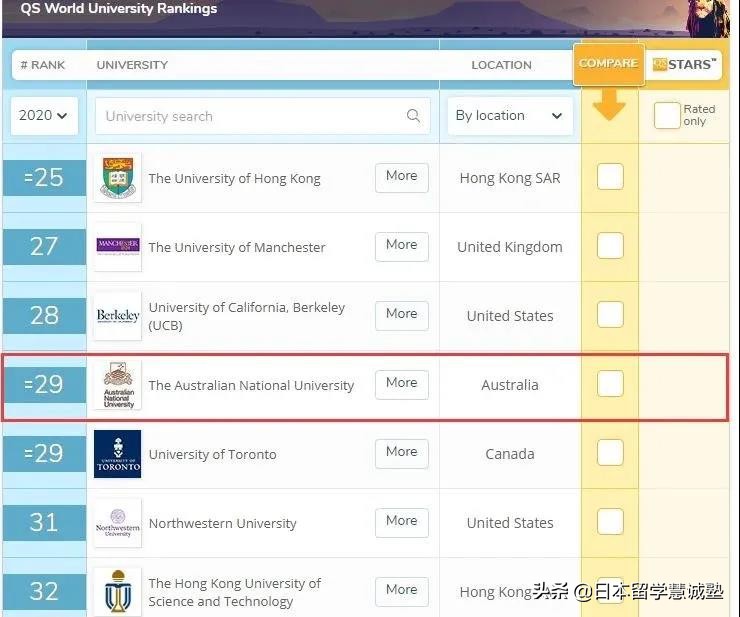Click More for University of Hong Kong

pyautogui.click(x=402, y=177)
